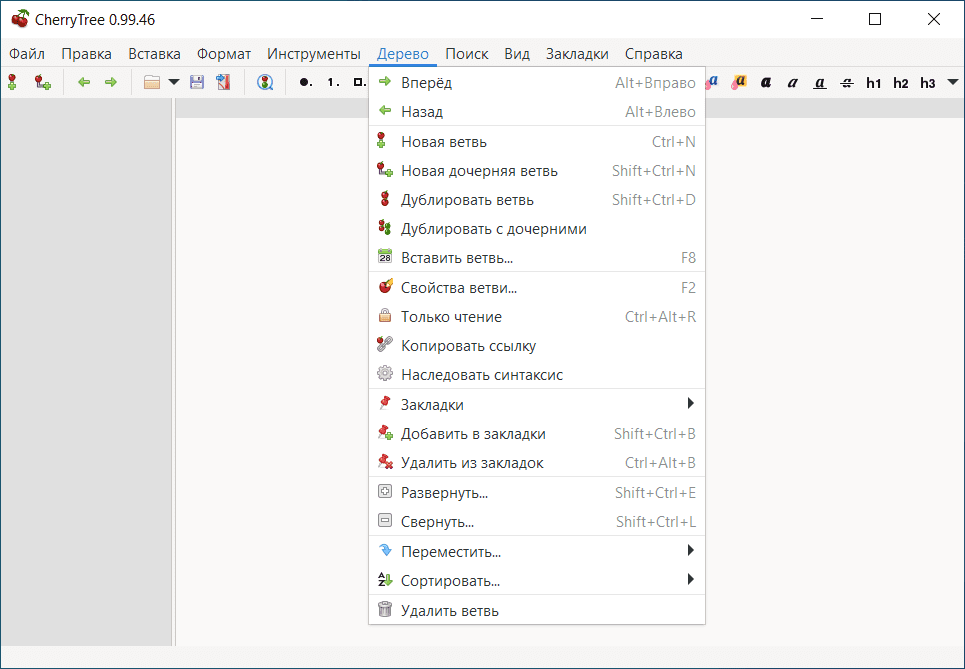
Task: Toggle bold text formatting icon
Action: 766,82
